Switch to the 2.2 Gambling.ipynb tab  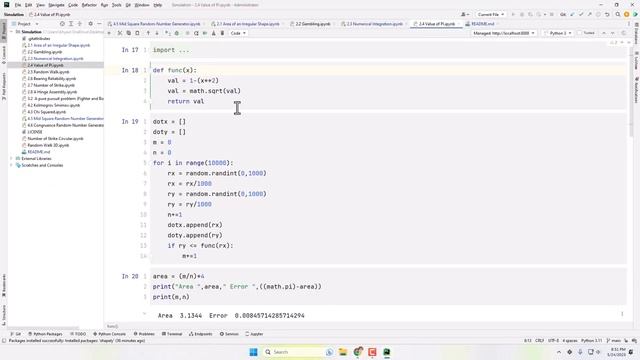(x=313, y=24)
